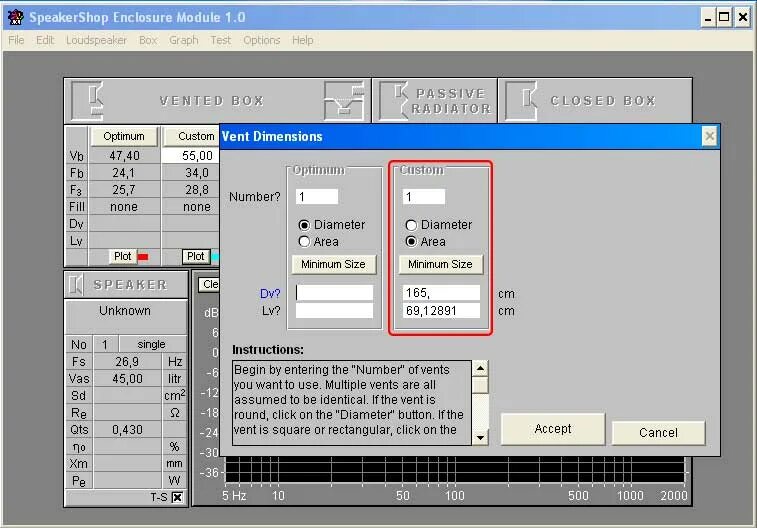Click the 'single' speaker configuration cell
The width and height of the screenshot is (757, 528).
pyautogui.click(x=152, y=344)
